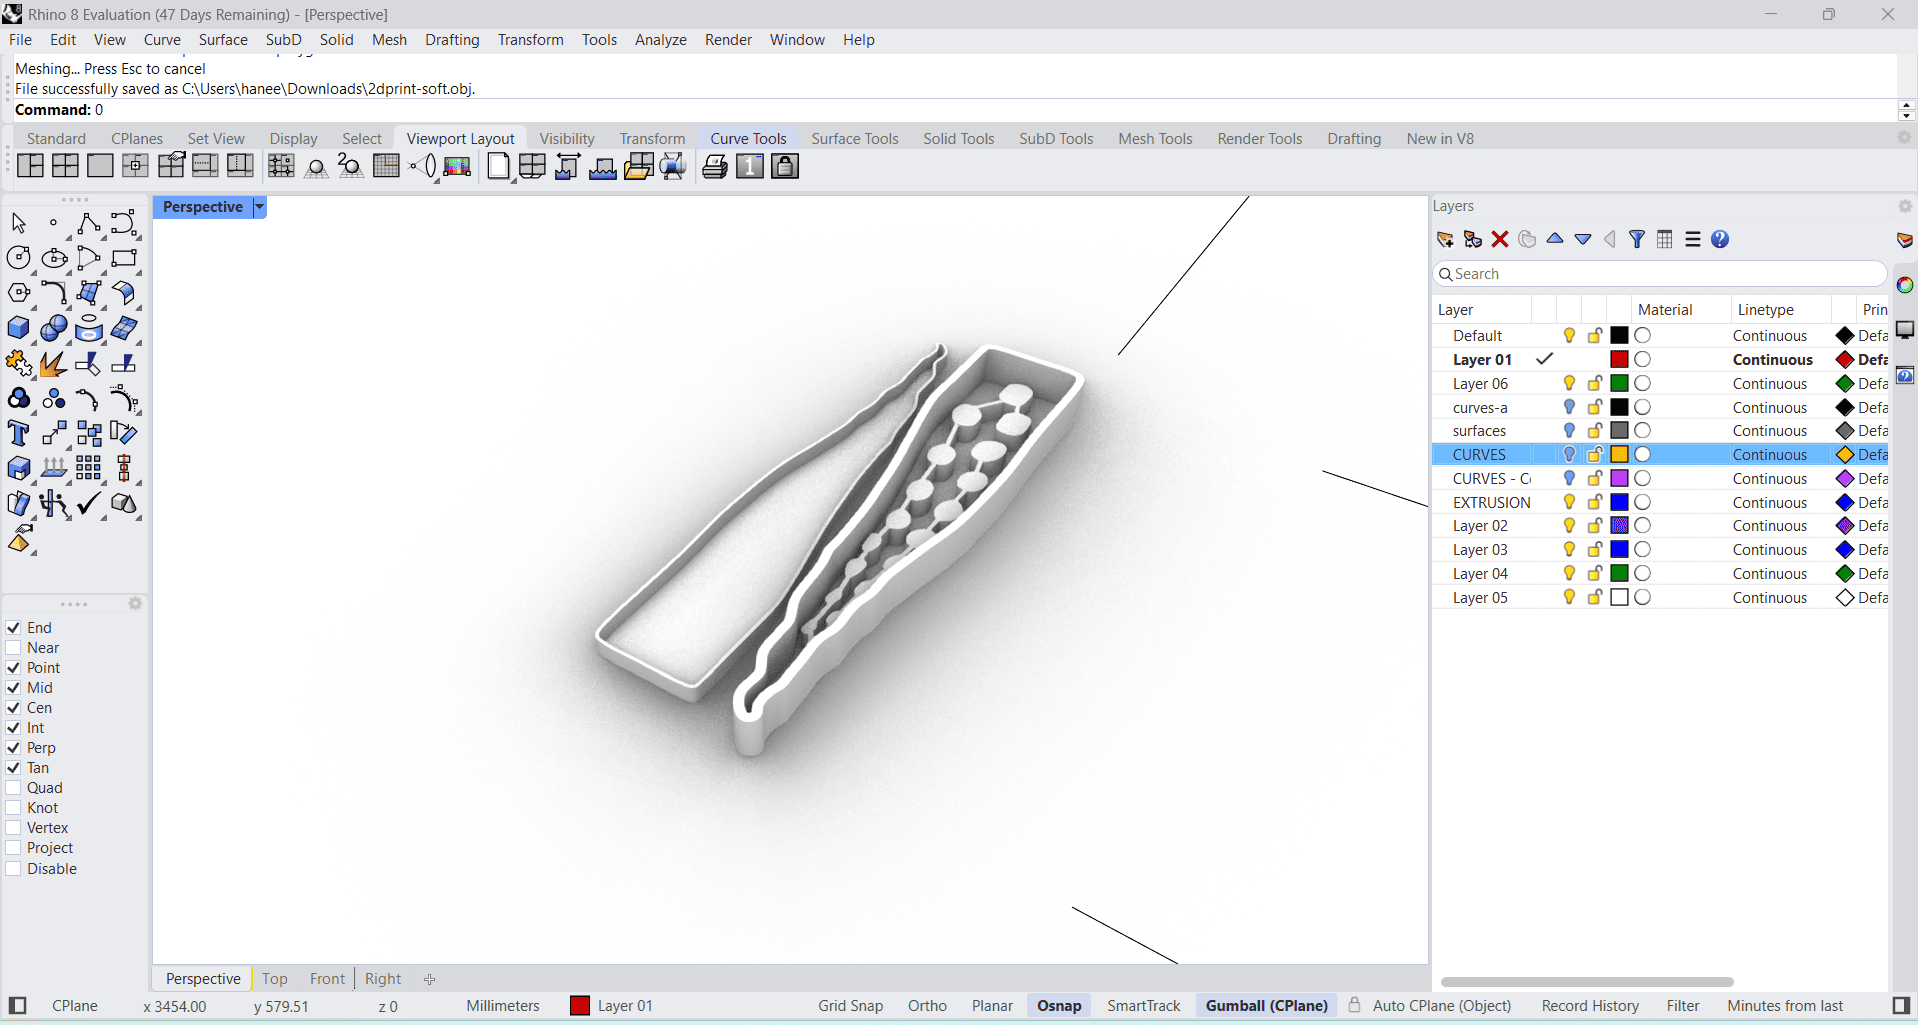The height and width of the screenshot is (1025, 1918).
Task: Select the Text object tool
Action: pyautogui.click(x=19, y=434)
